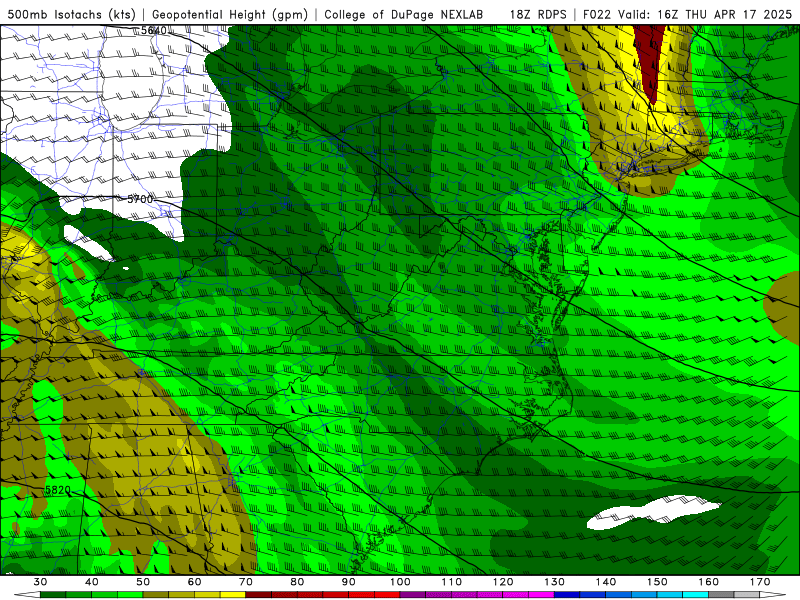Click the "500mb Isotachs (kts)" title text
This screenshot has height=600, width=800.
(x=71, y=14)
